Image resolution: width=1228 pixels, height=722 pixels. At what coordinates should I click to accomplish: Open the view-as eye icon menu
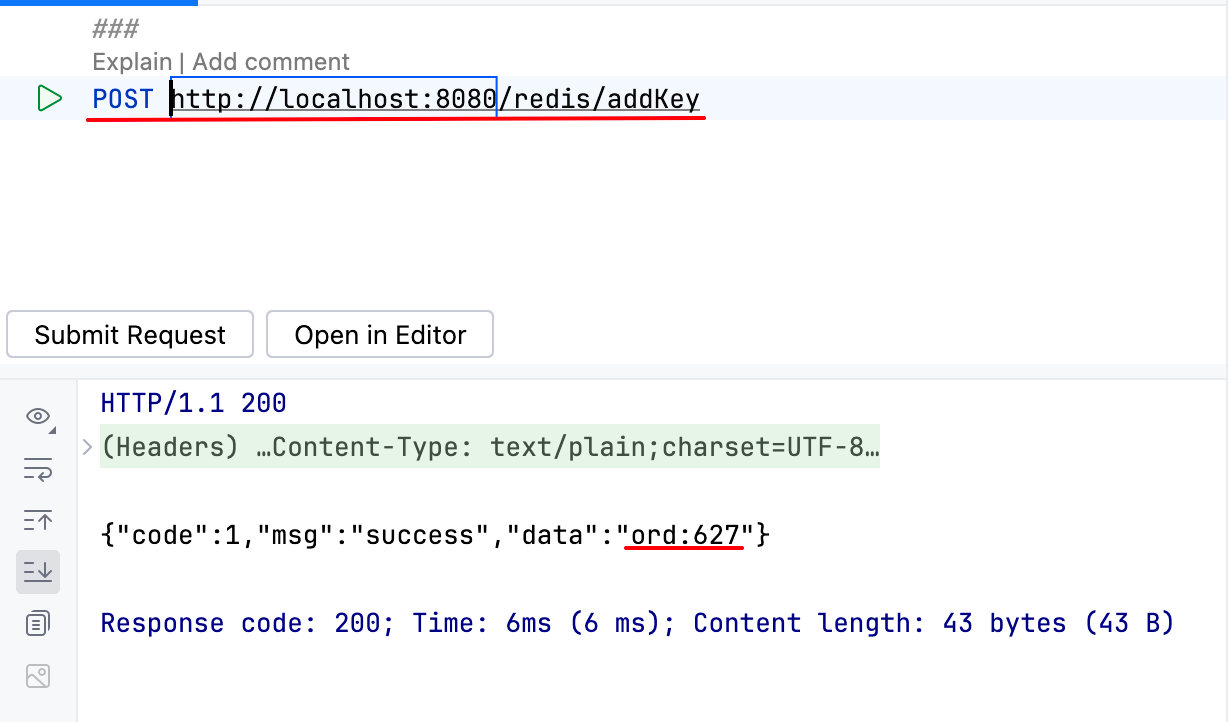pos(38,417)
